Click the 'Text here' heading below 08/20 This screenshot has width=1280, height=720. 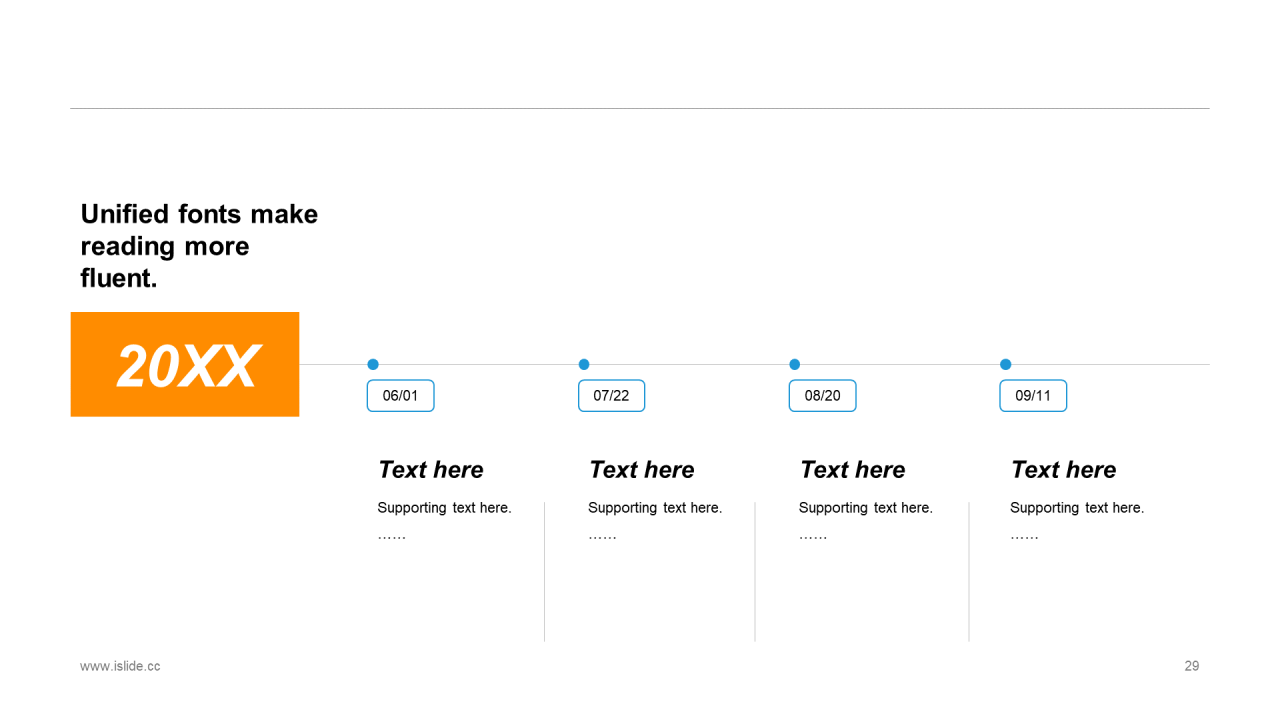pyautogui.click(x=853, y=470)
